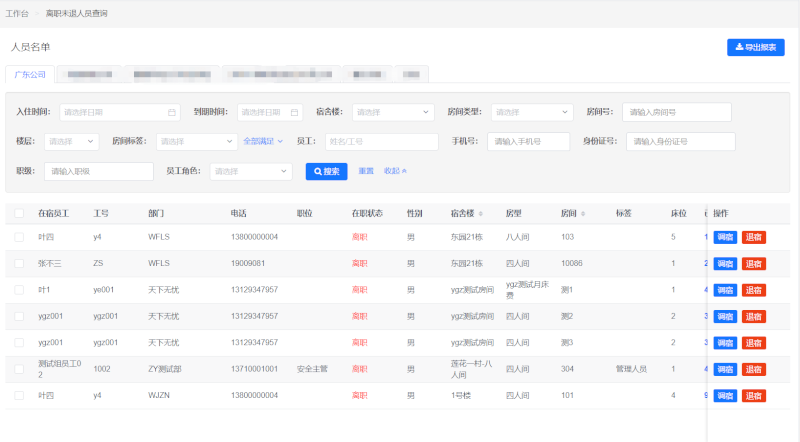
Task: Click 调宿 for 张不三
Action: pyautogui.click(x=725, y=264)
